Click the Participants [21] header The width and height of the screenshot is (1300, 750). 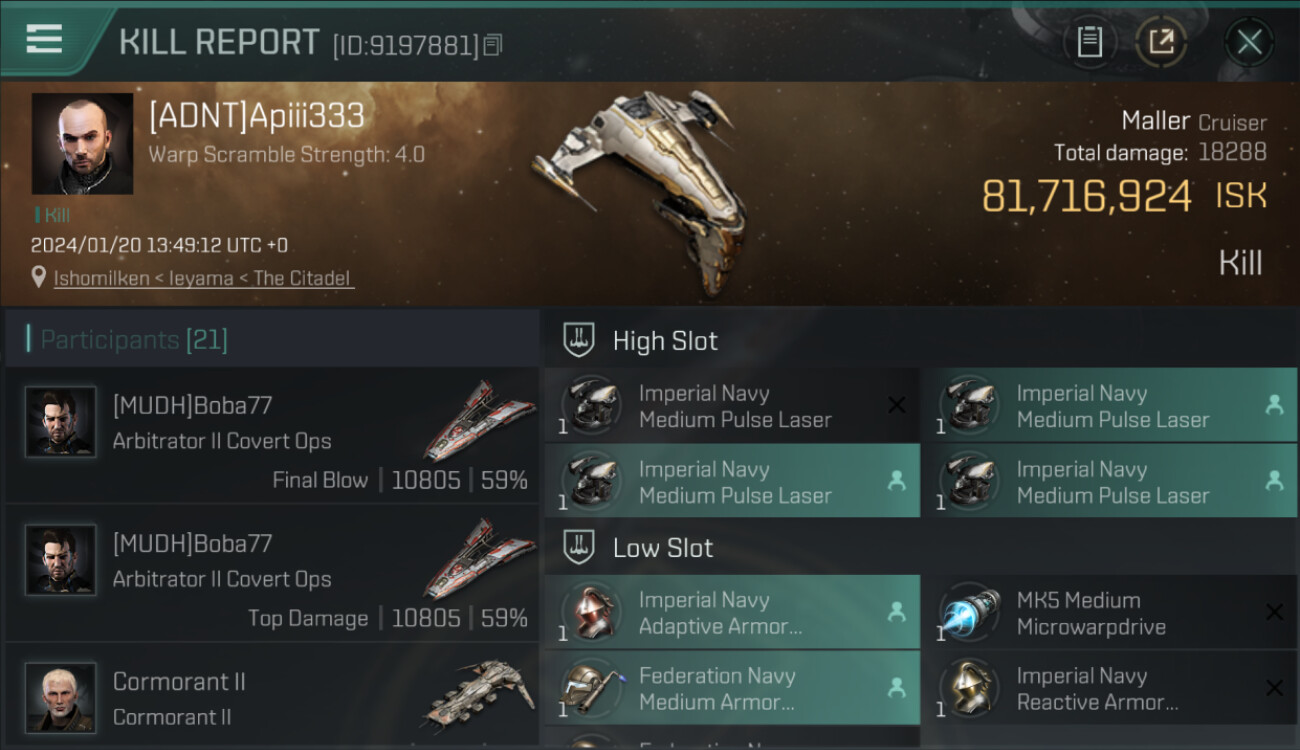(x=134, y=340)
